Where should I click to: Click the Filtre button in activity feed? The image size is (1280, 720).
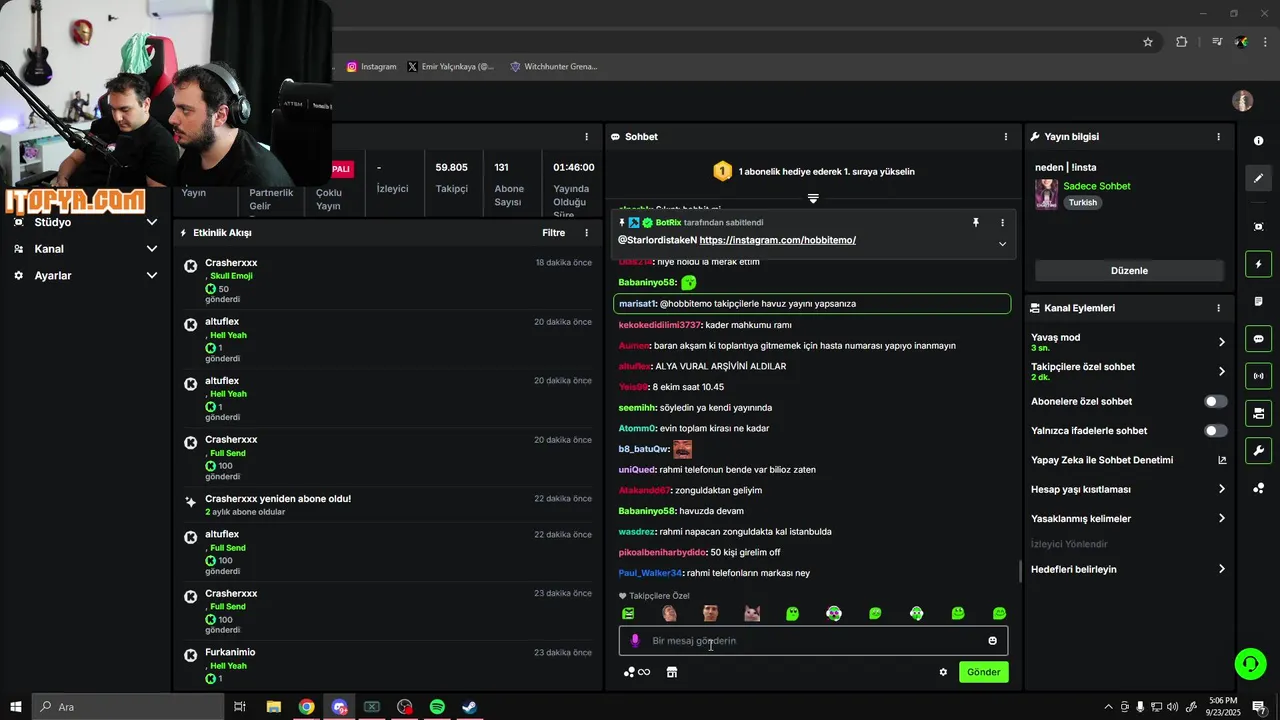(553, 233)
